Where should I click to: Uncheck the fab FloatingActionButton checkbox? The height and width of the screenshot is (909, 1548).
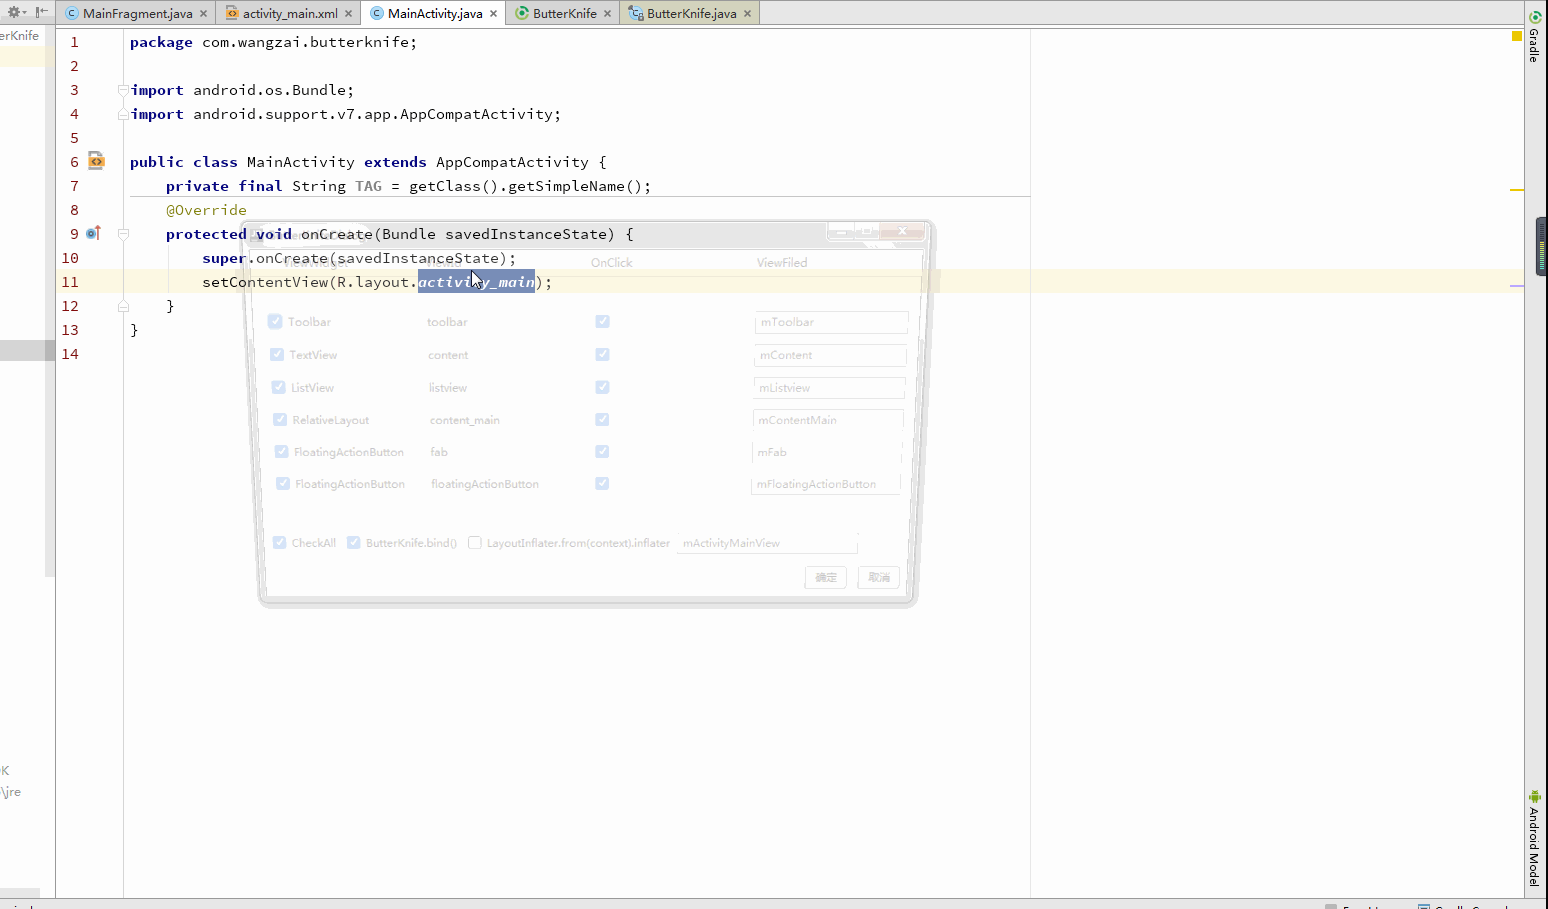(281, 451)
